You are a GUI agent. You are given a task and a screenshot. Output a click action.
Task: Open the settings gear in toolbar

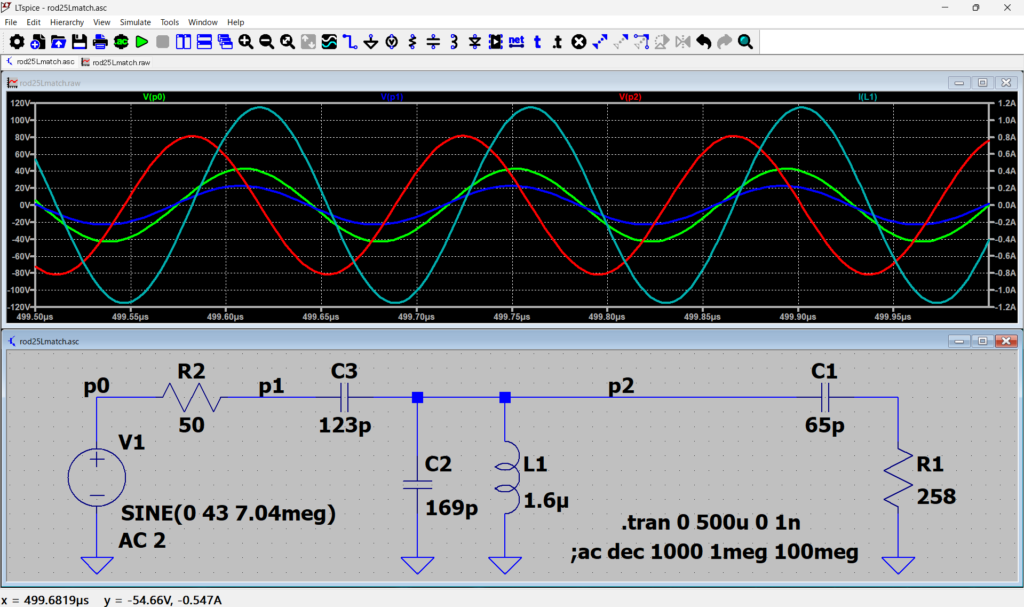tap(16, 42)
